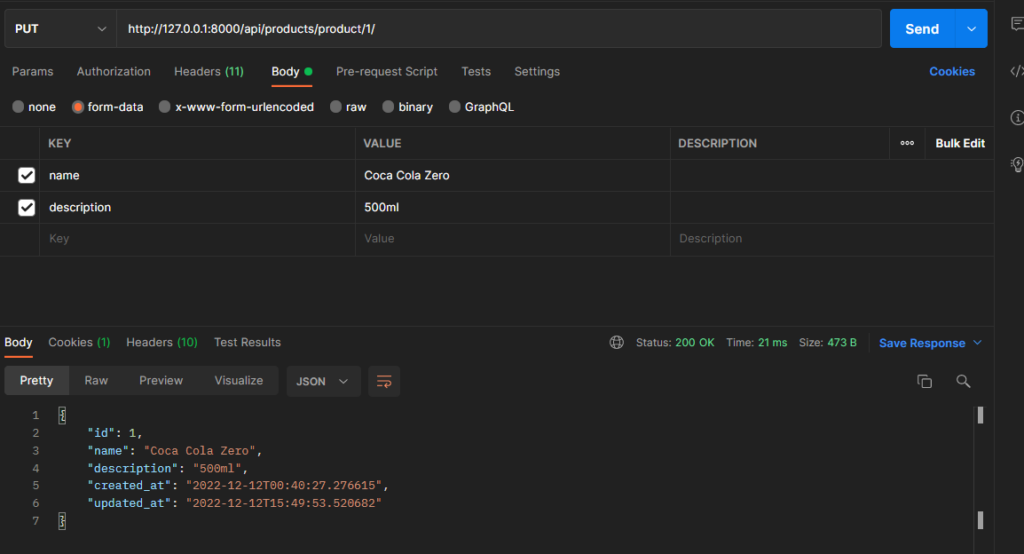Image resolution: width=1024 pixels, height=554 pixels.
Task: Toggle the wrap lines icon
Action: tap(384, 381)
